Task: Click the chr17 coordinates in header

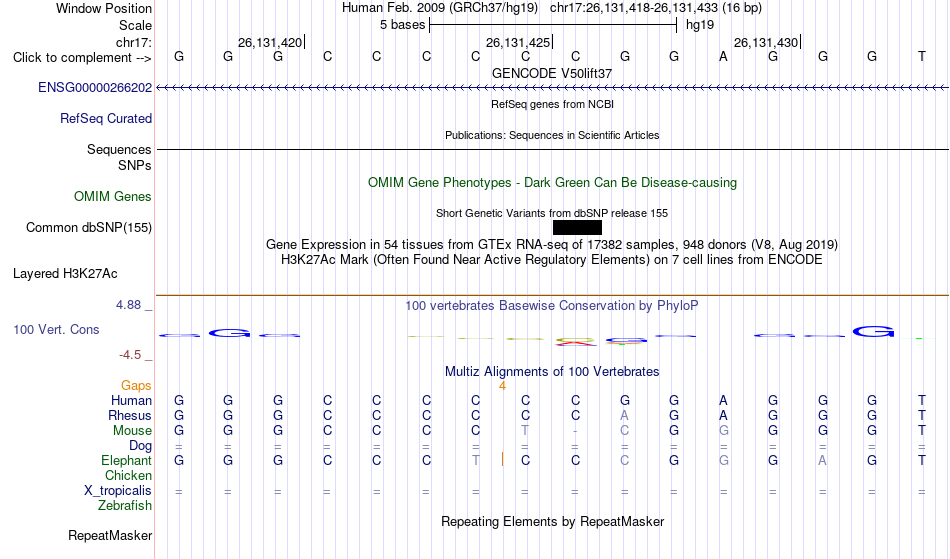Action: (634, 8)
